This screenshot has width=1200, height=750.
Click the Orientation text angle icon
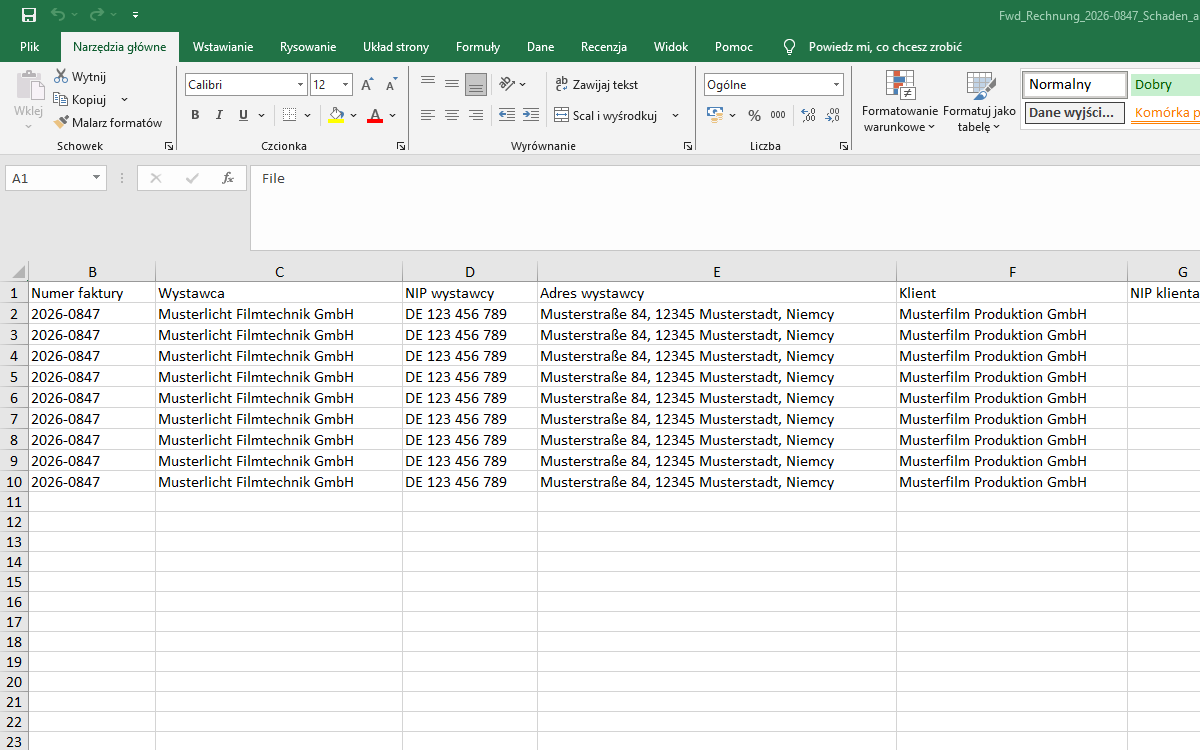[x=508, y=84]
